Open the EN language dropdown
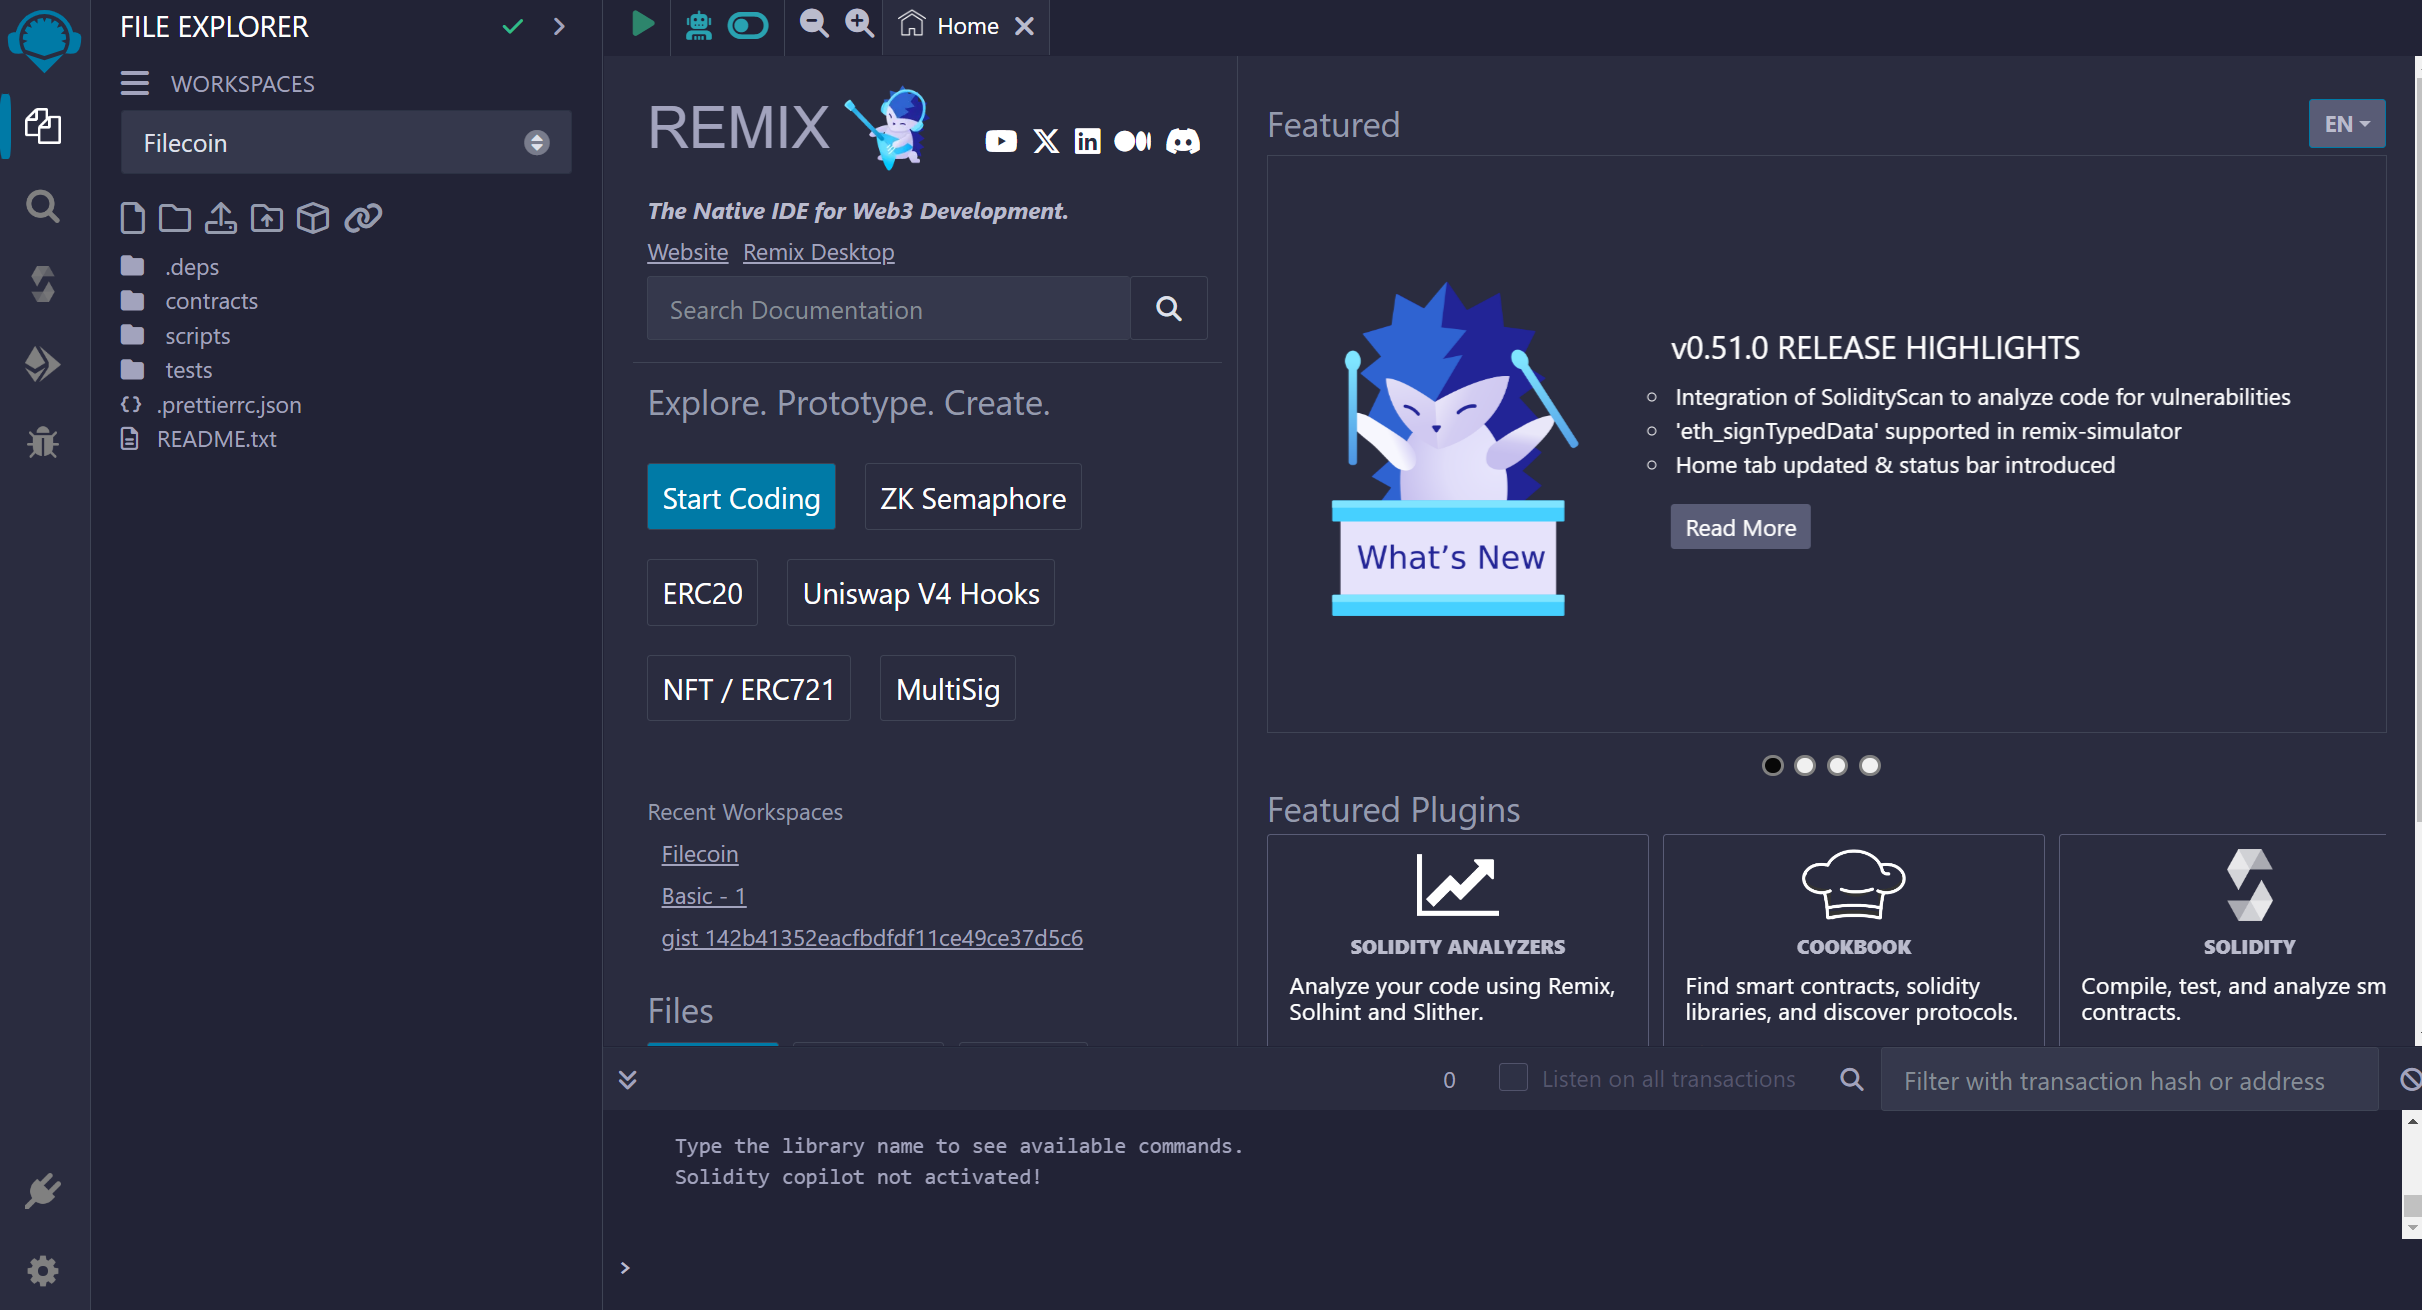The height and width of the screenshot is (1310, 2422). 2346,124
